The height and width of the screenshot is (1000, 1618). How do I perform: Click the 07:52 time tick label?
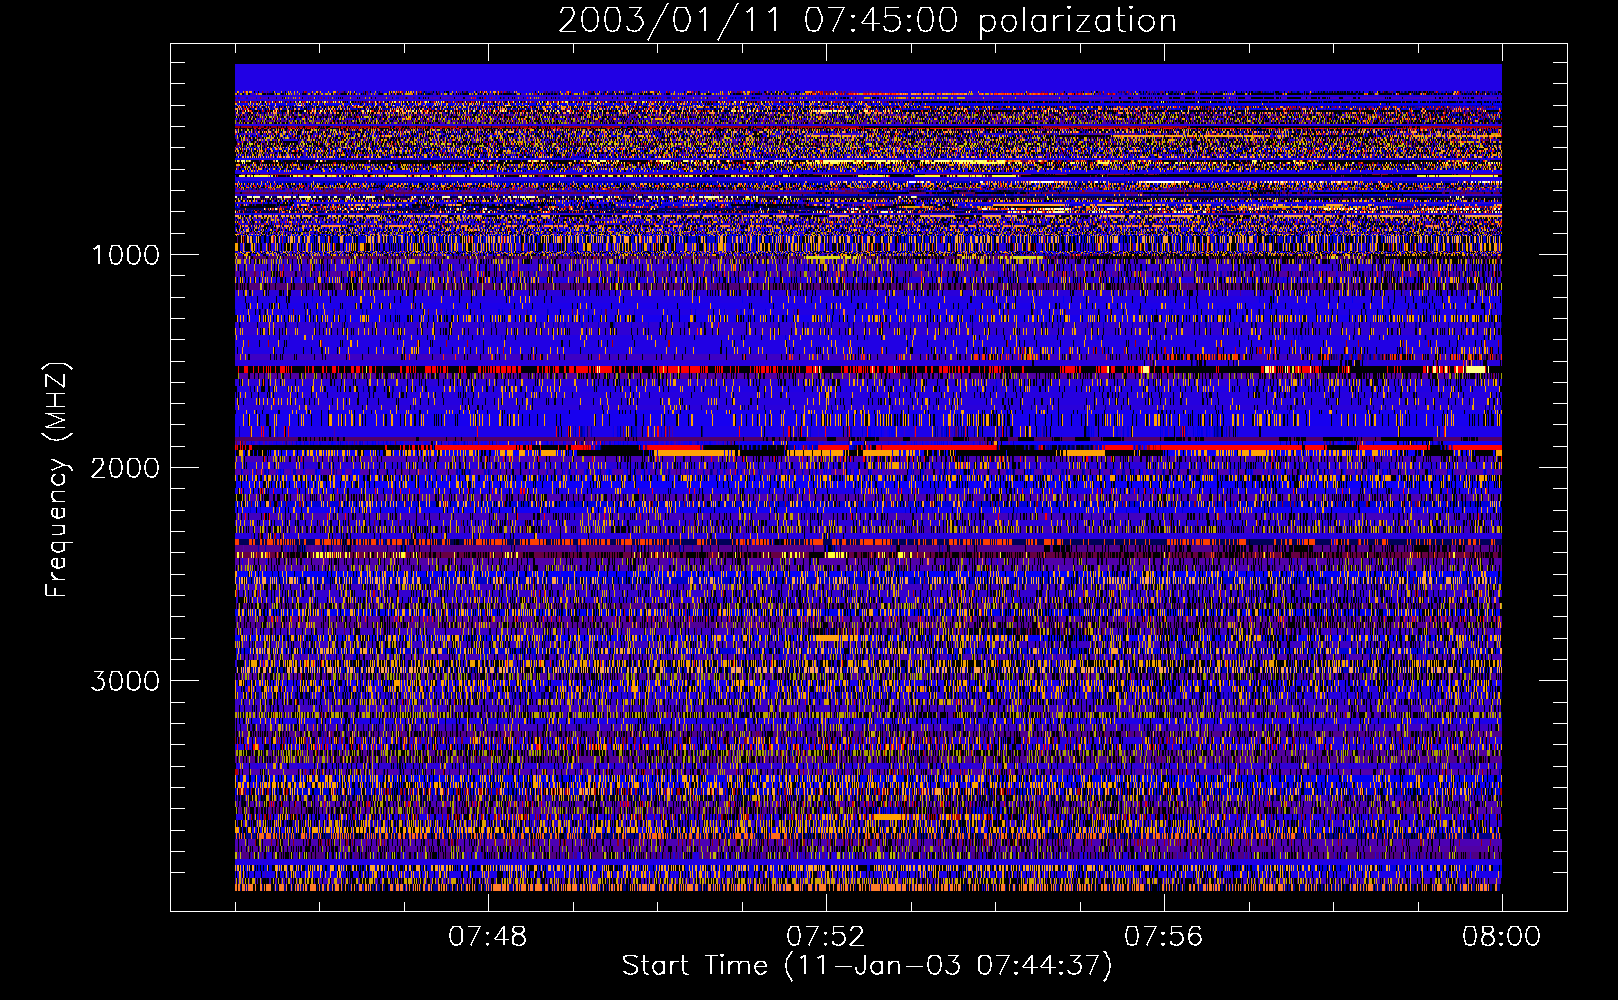click(x=825, y=937)
